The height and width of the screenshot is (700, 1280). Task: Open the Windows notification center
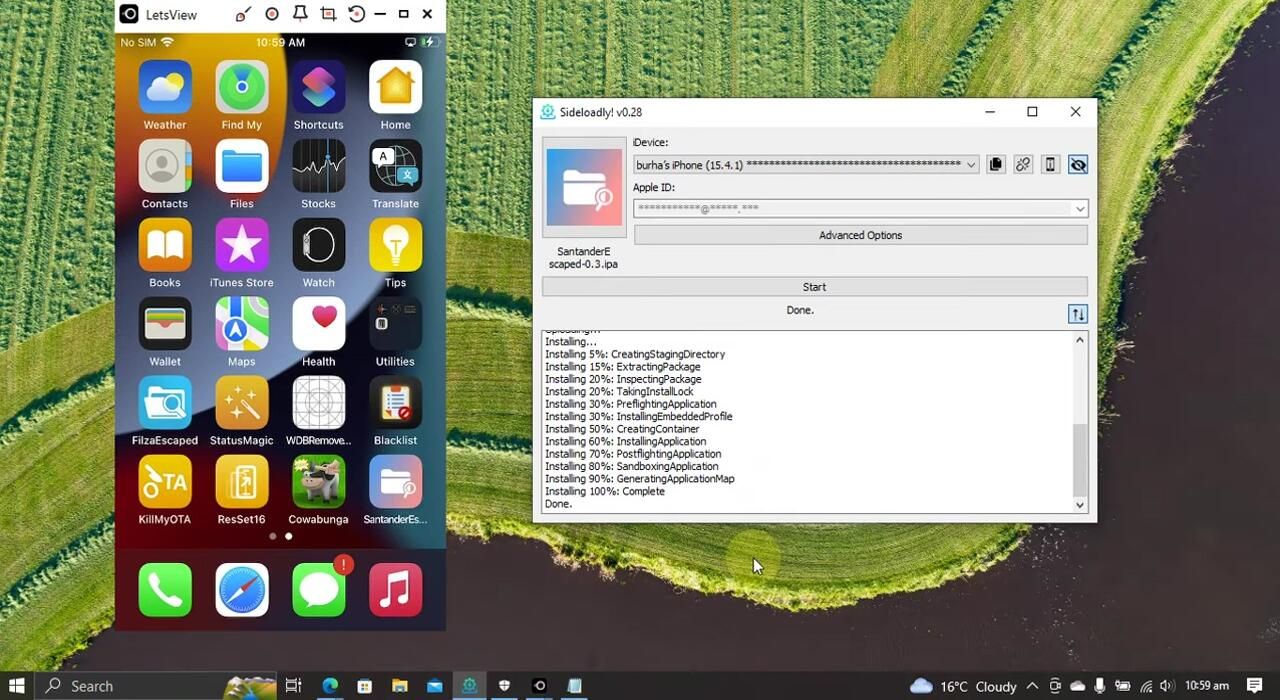click(1255, 686)
